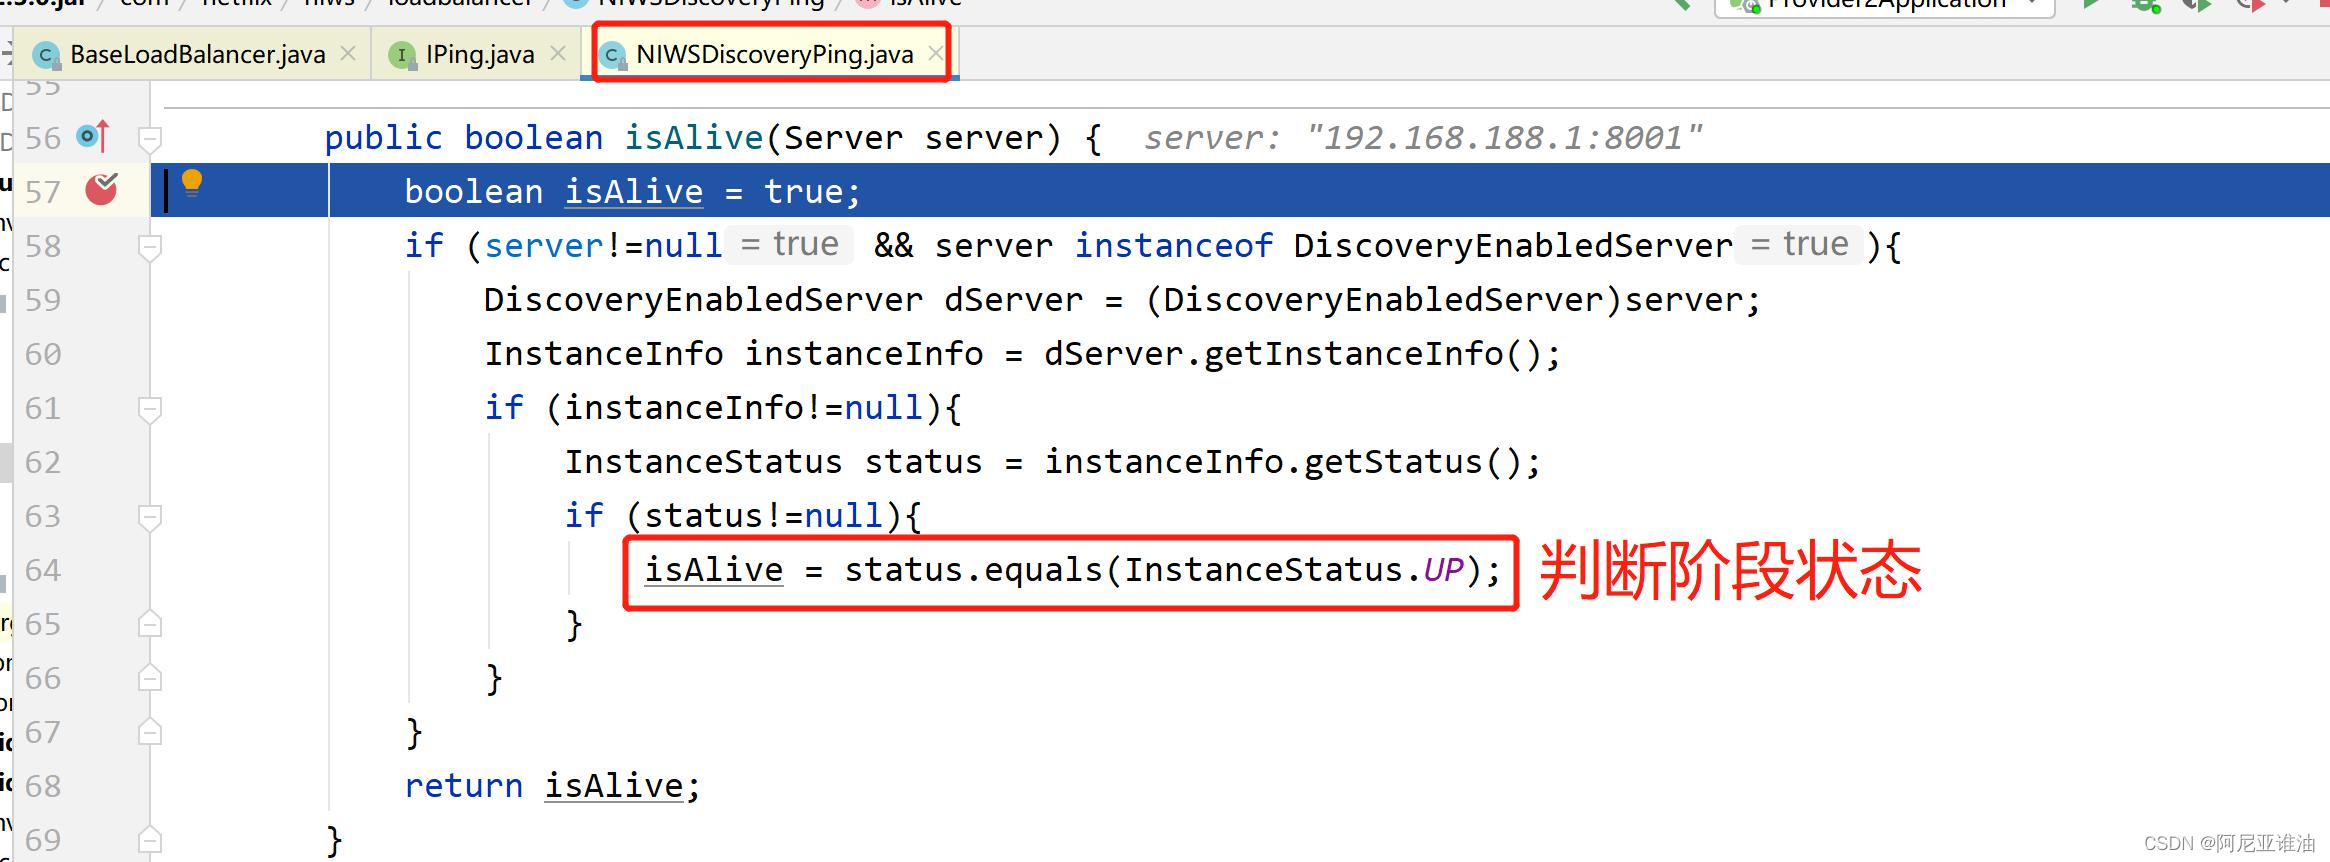Close the IPing.java tab
This screenshot has width=2330, height=862.
558,53
